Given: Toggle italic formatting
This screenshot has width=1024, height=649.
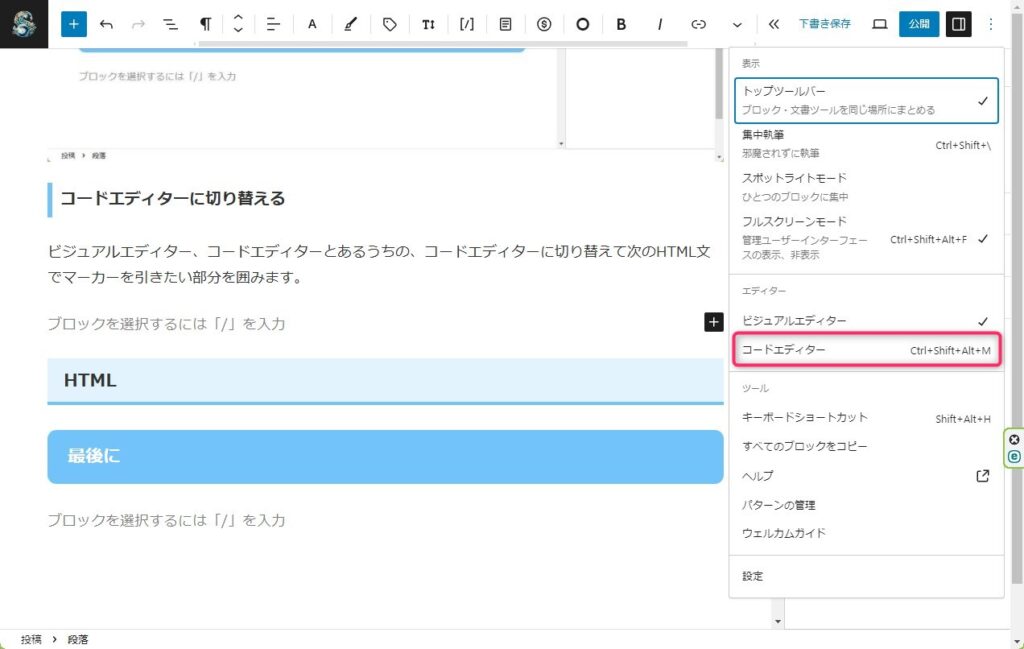Looking at the screenshot, I should (x=660, y=24).
